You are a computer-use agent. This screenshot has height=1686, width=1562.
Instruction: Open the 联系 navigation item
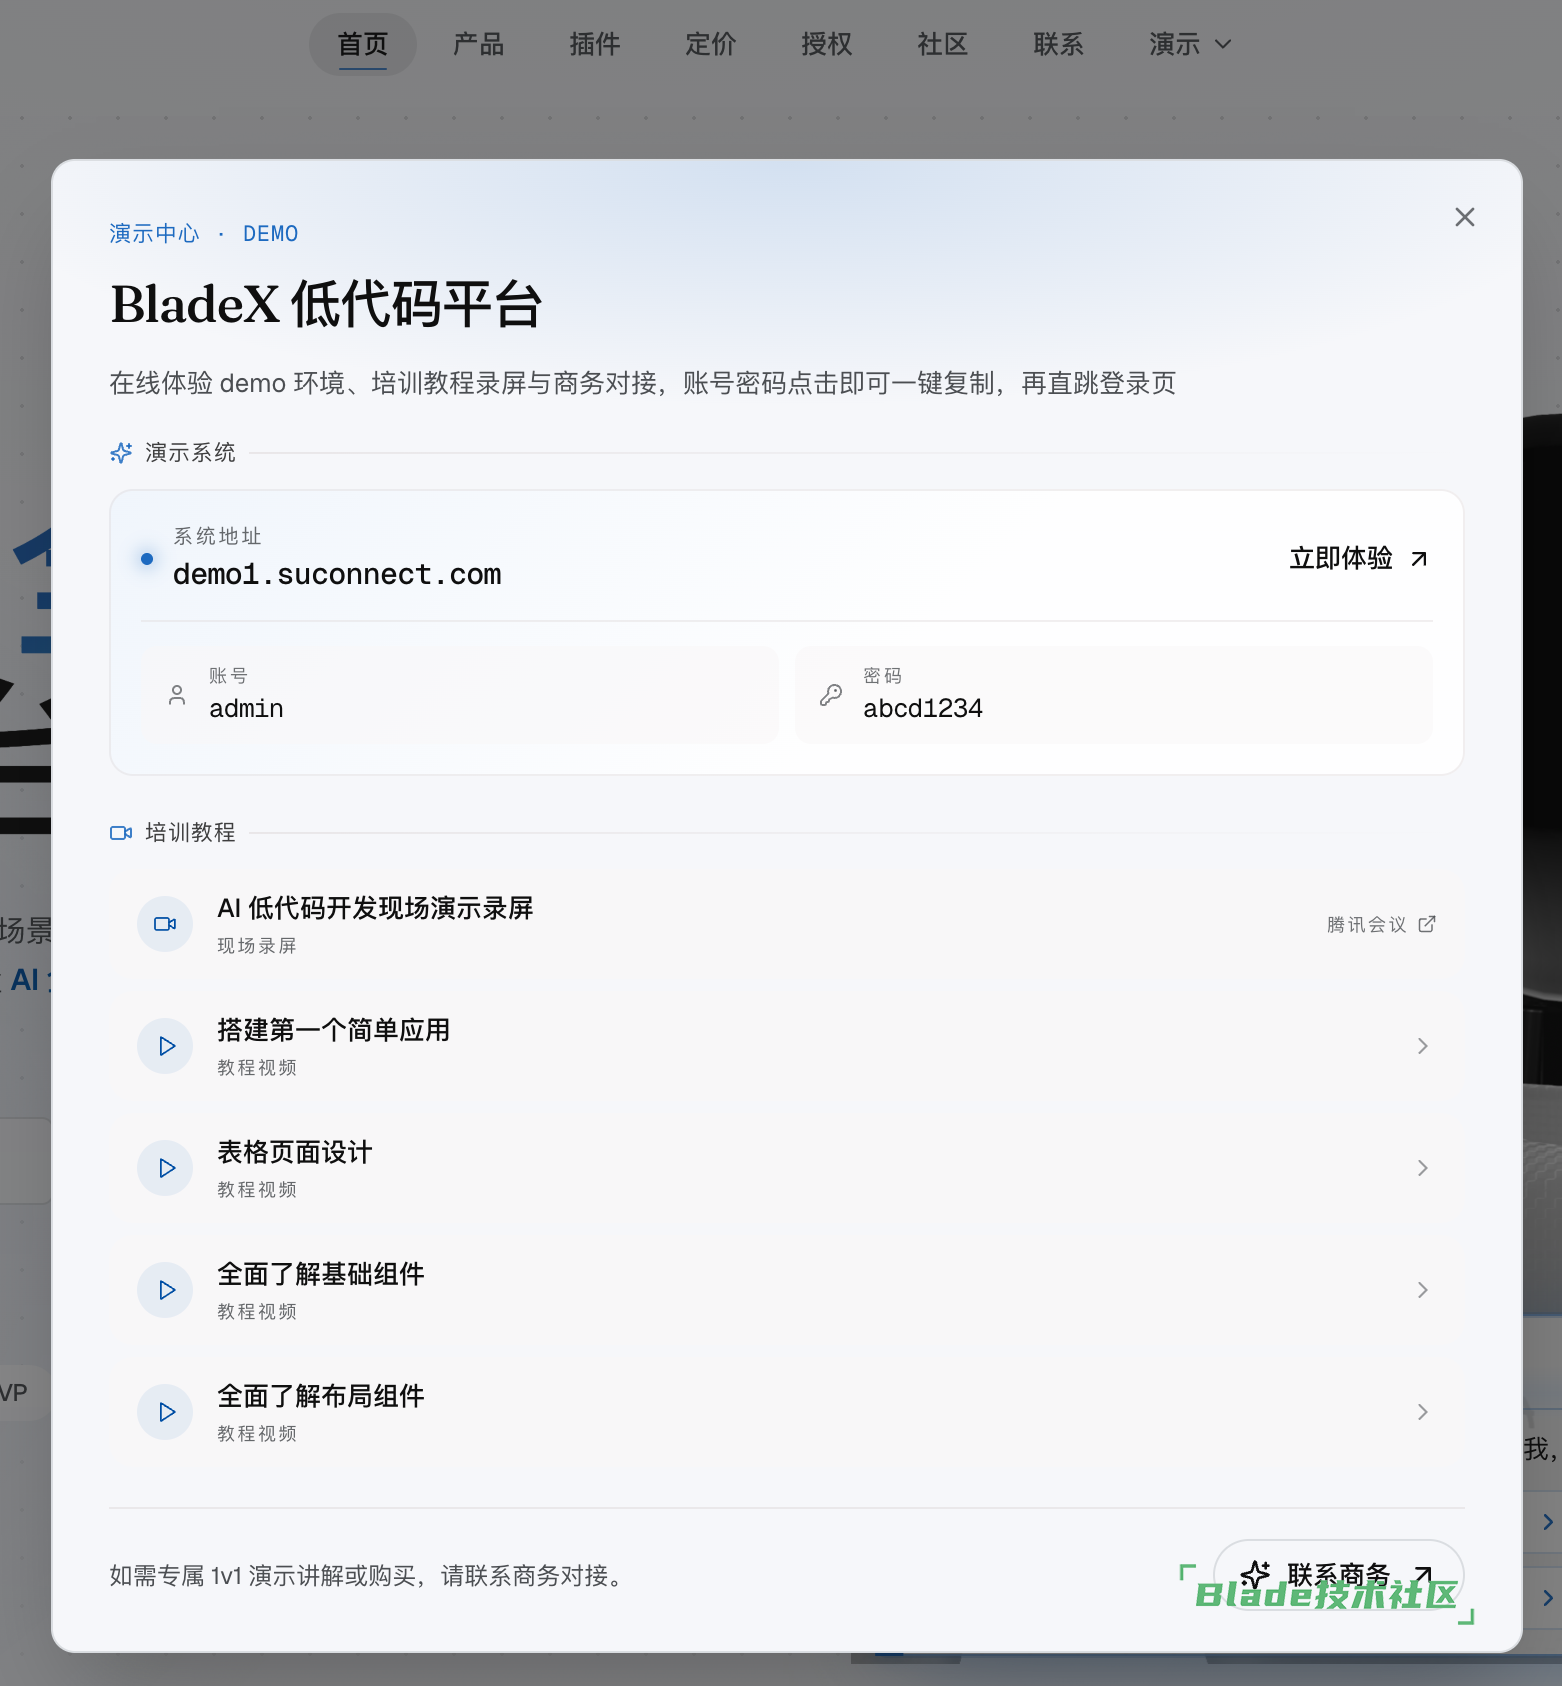1059,44
